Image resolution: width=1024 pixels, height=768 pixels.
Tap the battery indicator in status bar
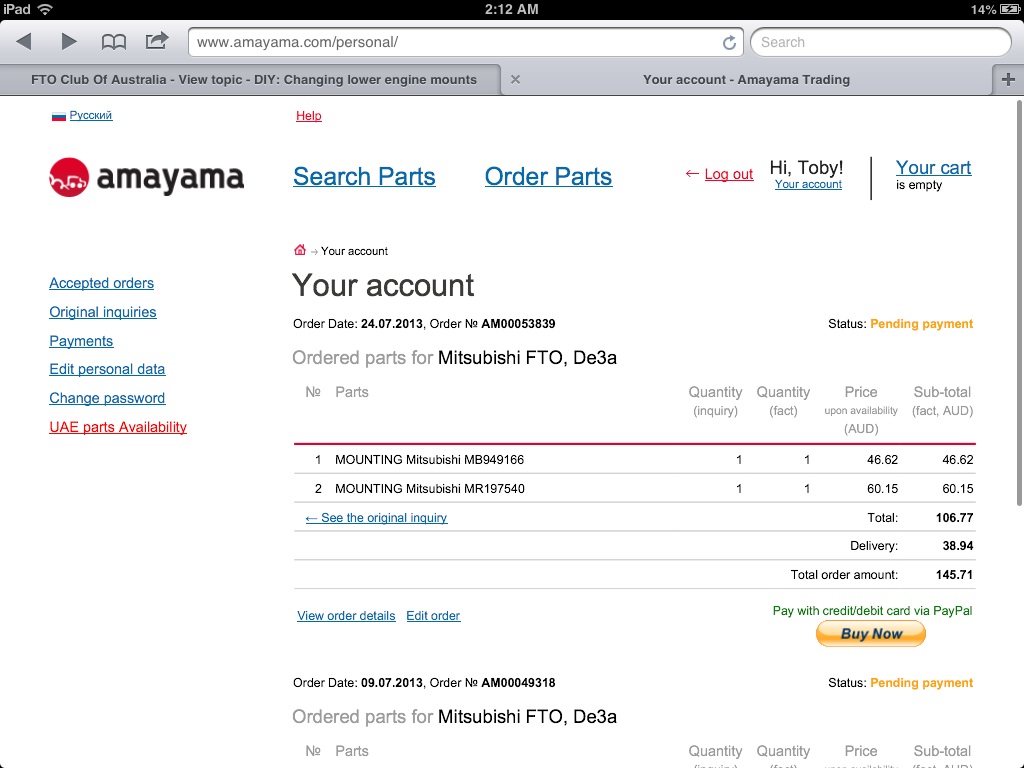click(1009, 9)
